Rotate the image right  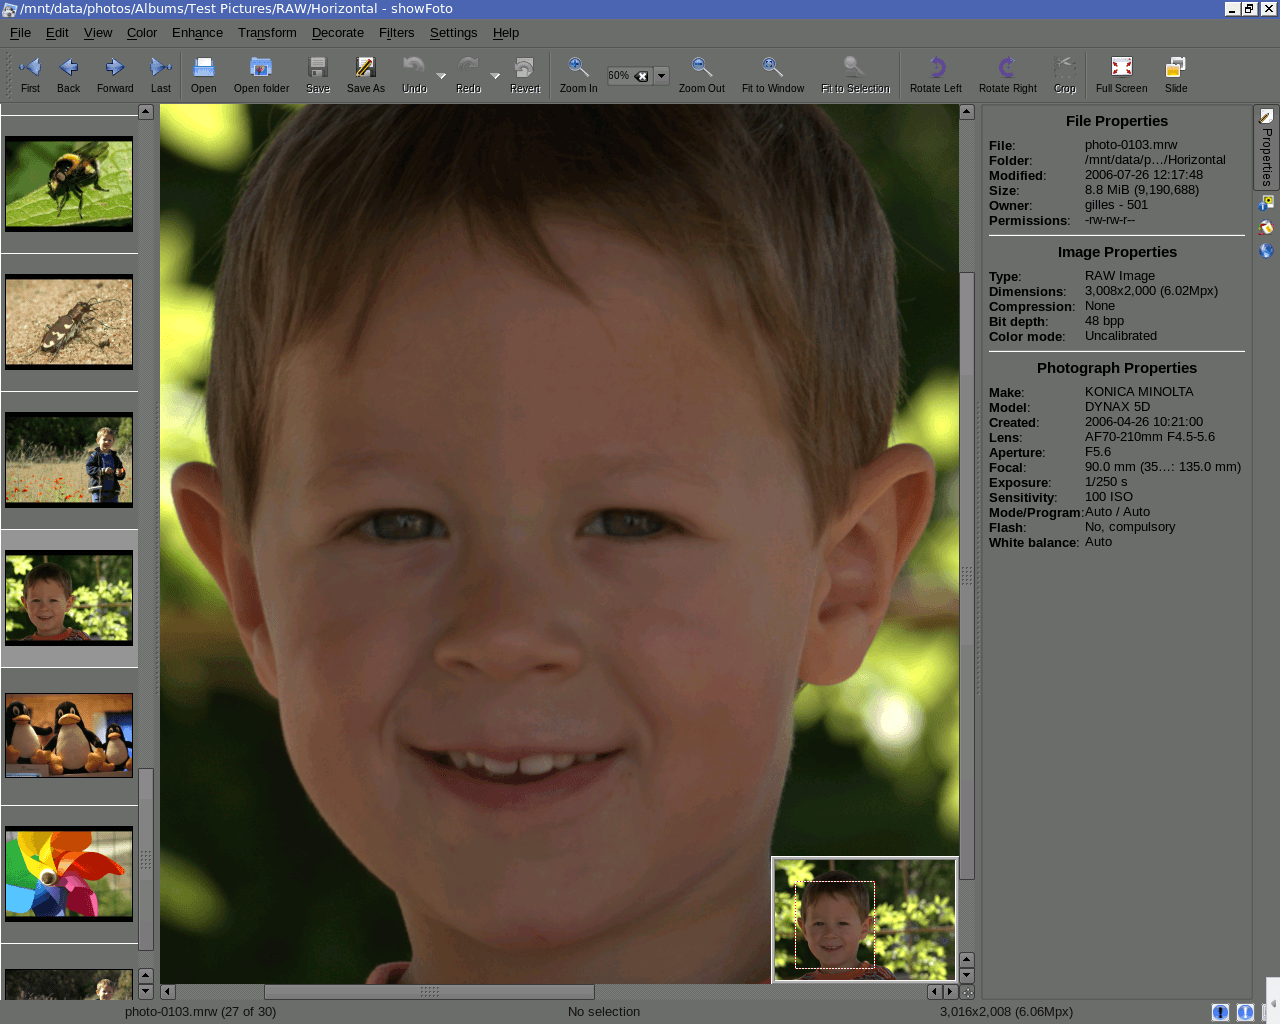(1007, 68)
